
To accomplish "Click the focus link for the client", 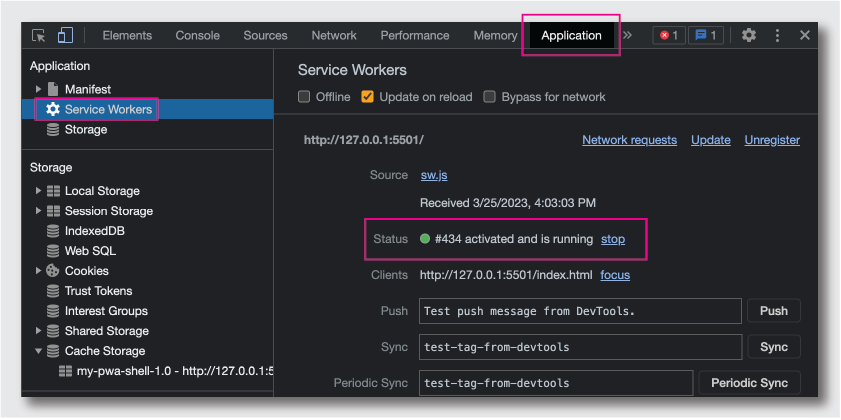I will (615, 275).
